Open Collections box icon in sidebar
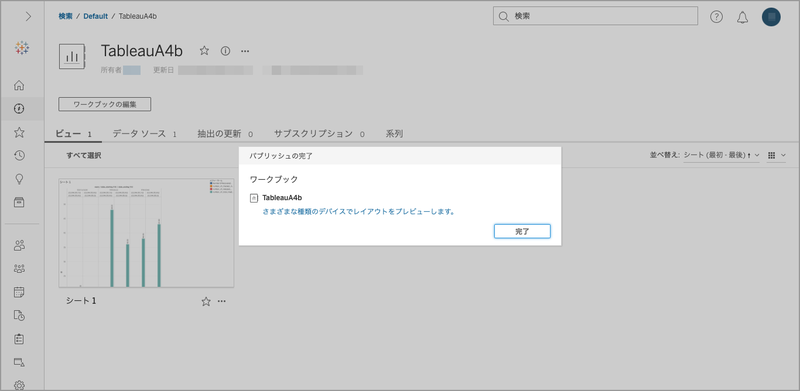The width and height of the screenshot is (800, 391). 19,203
